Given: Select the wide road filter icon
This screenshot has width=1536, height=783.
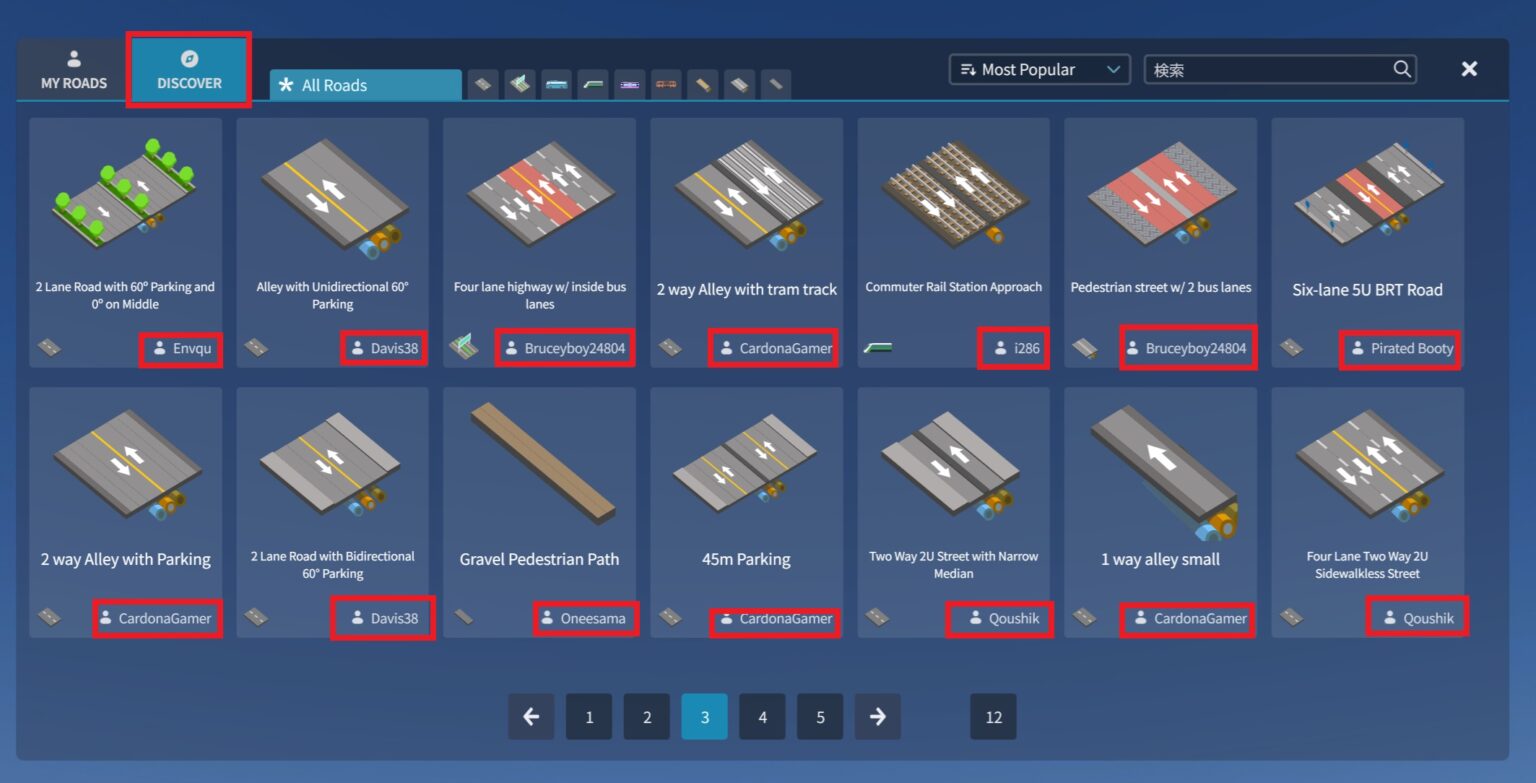Looking at the screenshot, I should [738, 84].
